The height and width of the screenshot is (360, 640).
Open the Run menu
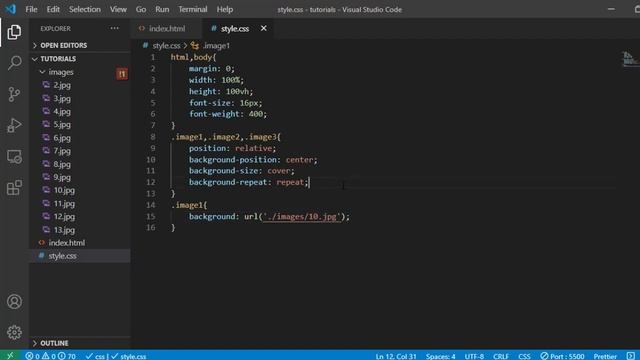point(162,9)
